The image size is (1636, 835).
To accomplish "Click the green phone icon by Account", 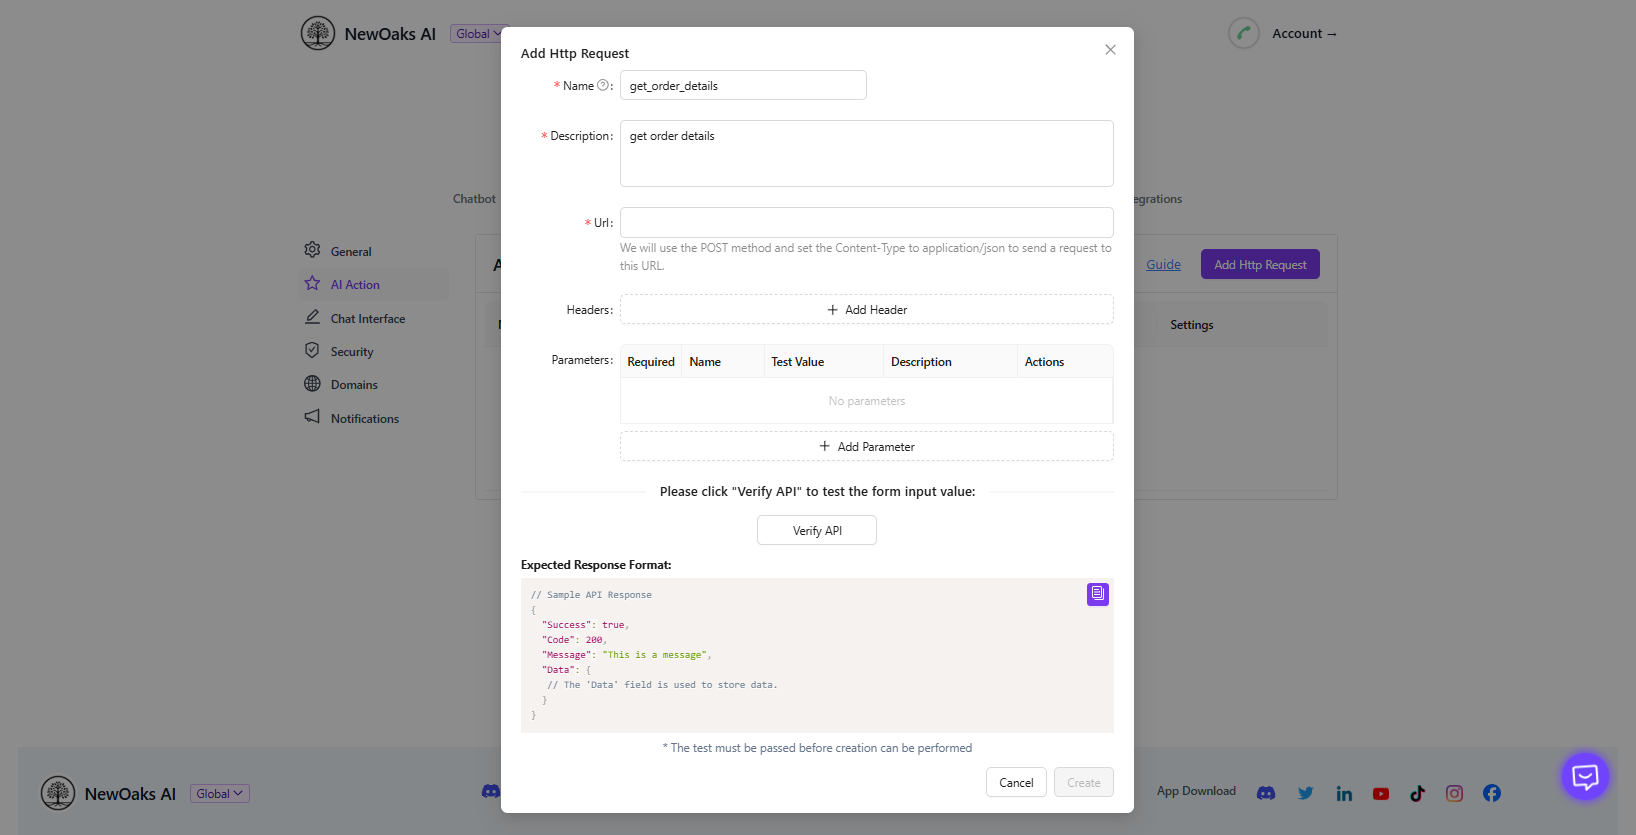I will click(x=1244, y=33).
